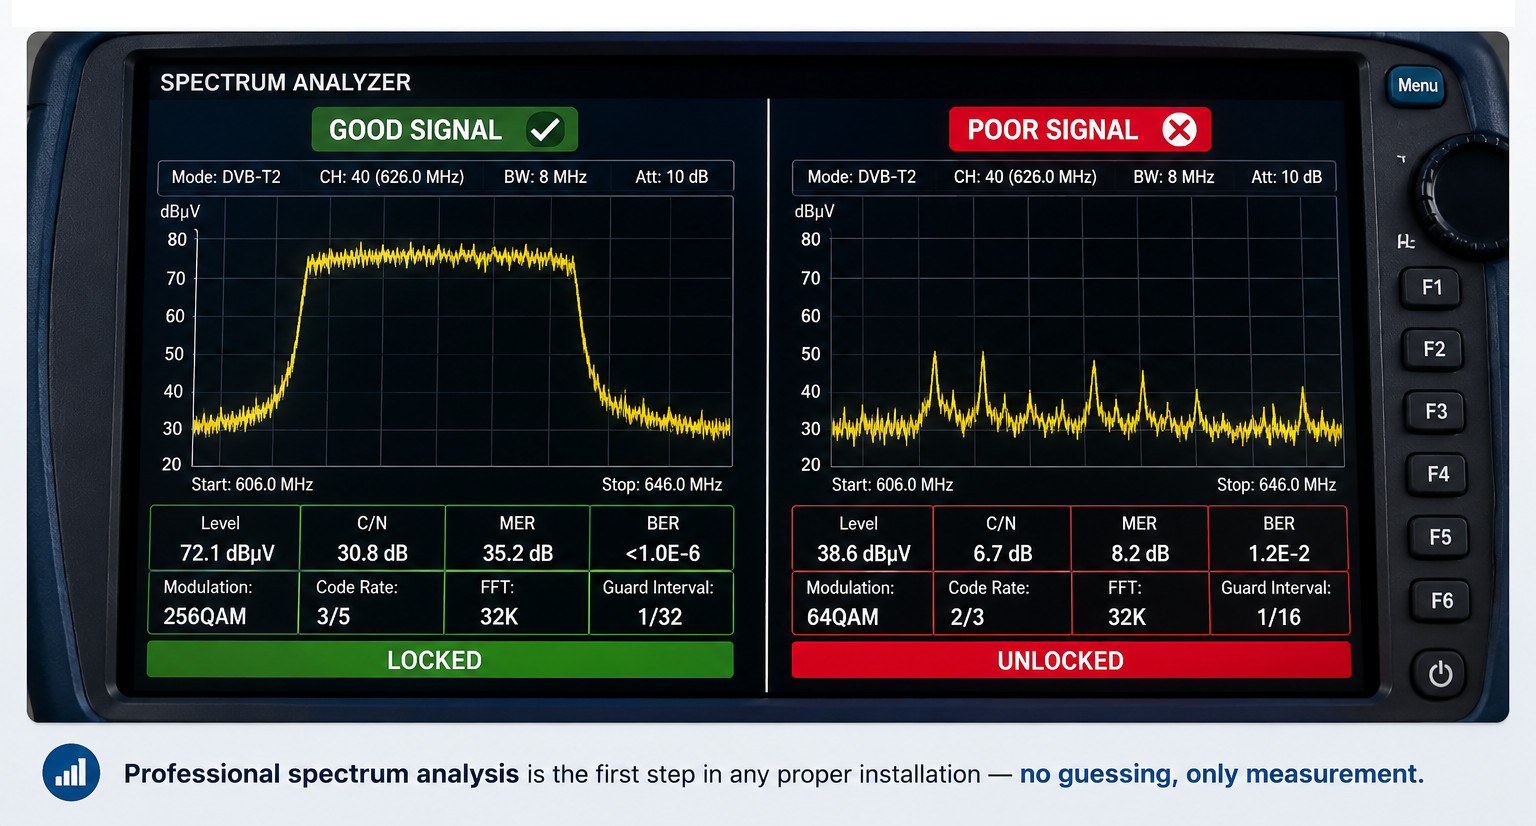Click 'Professional spectrum analysis' caption text
The width and height of the screenshot is (1536, 826).
coord(321,774)
